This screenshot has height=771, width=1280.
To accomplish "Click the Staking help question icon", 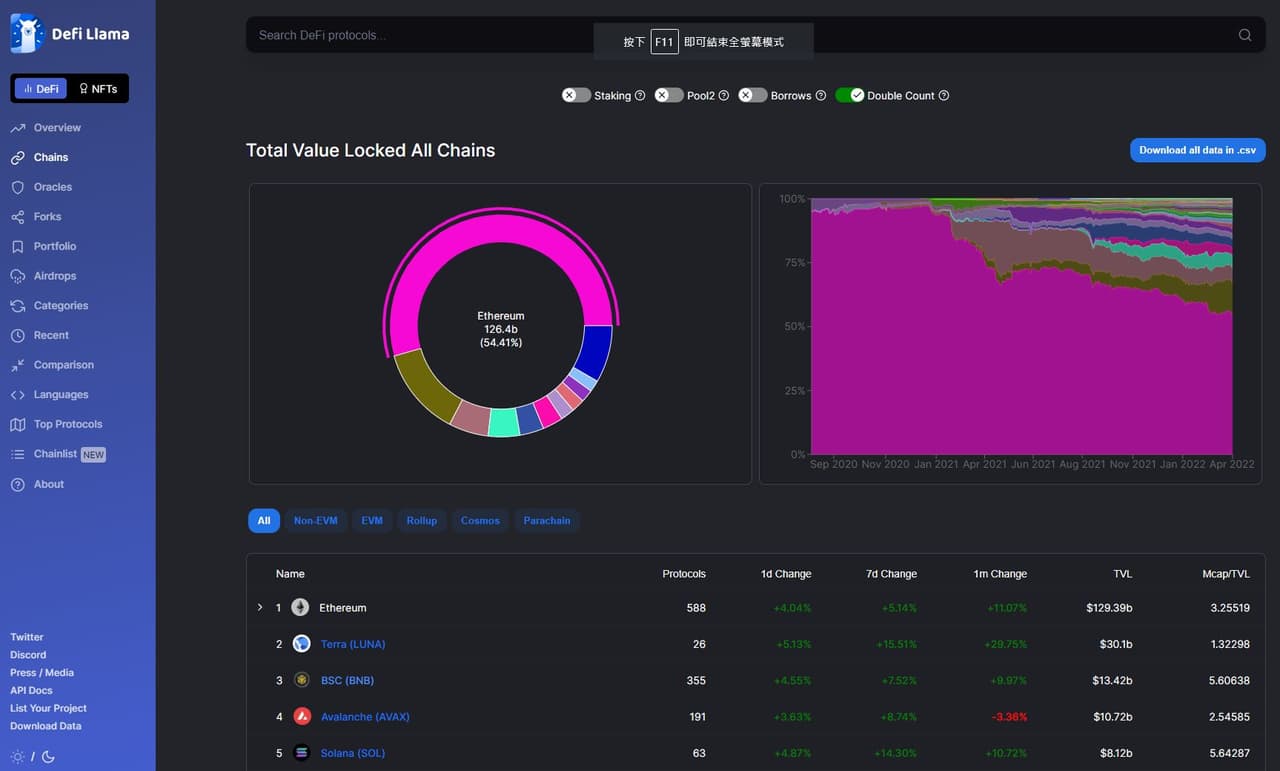I will click(640, 96).
